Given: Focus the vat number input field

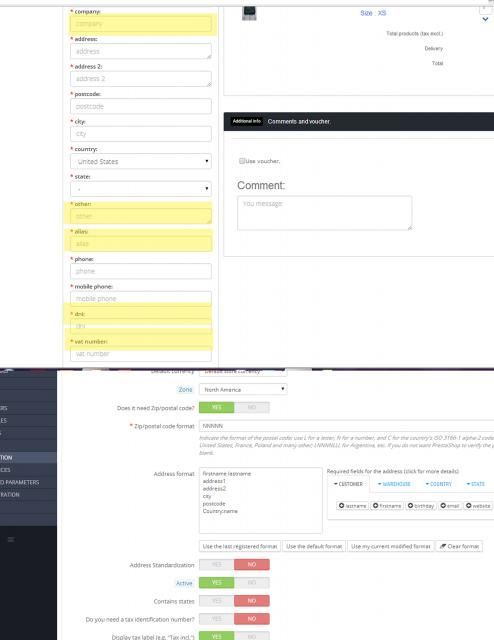Looking at the screenshot, I should click(141, 353).
